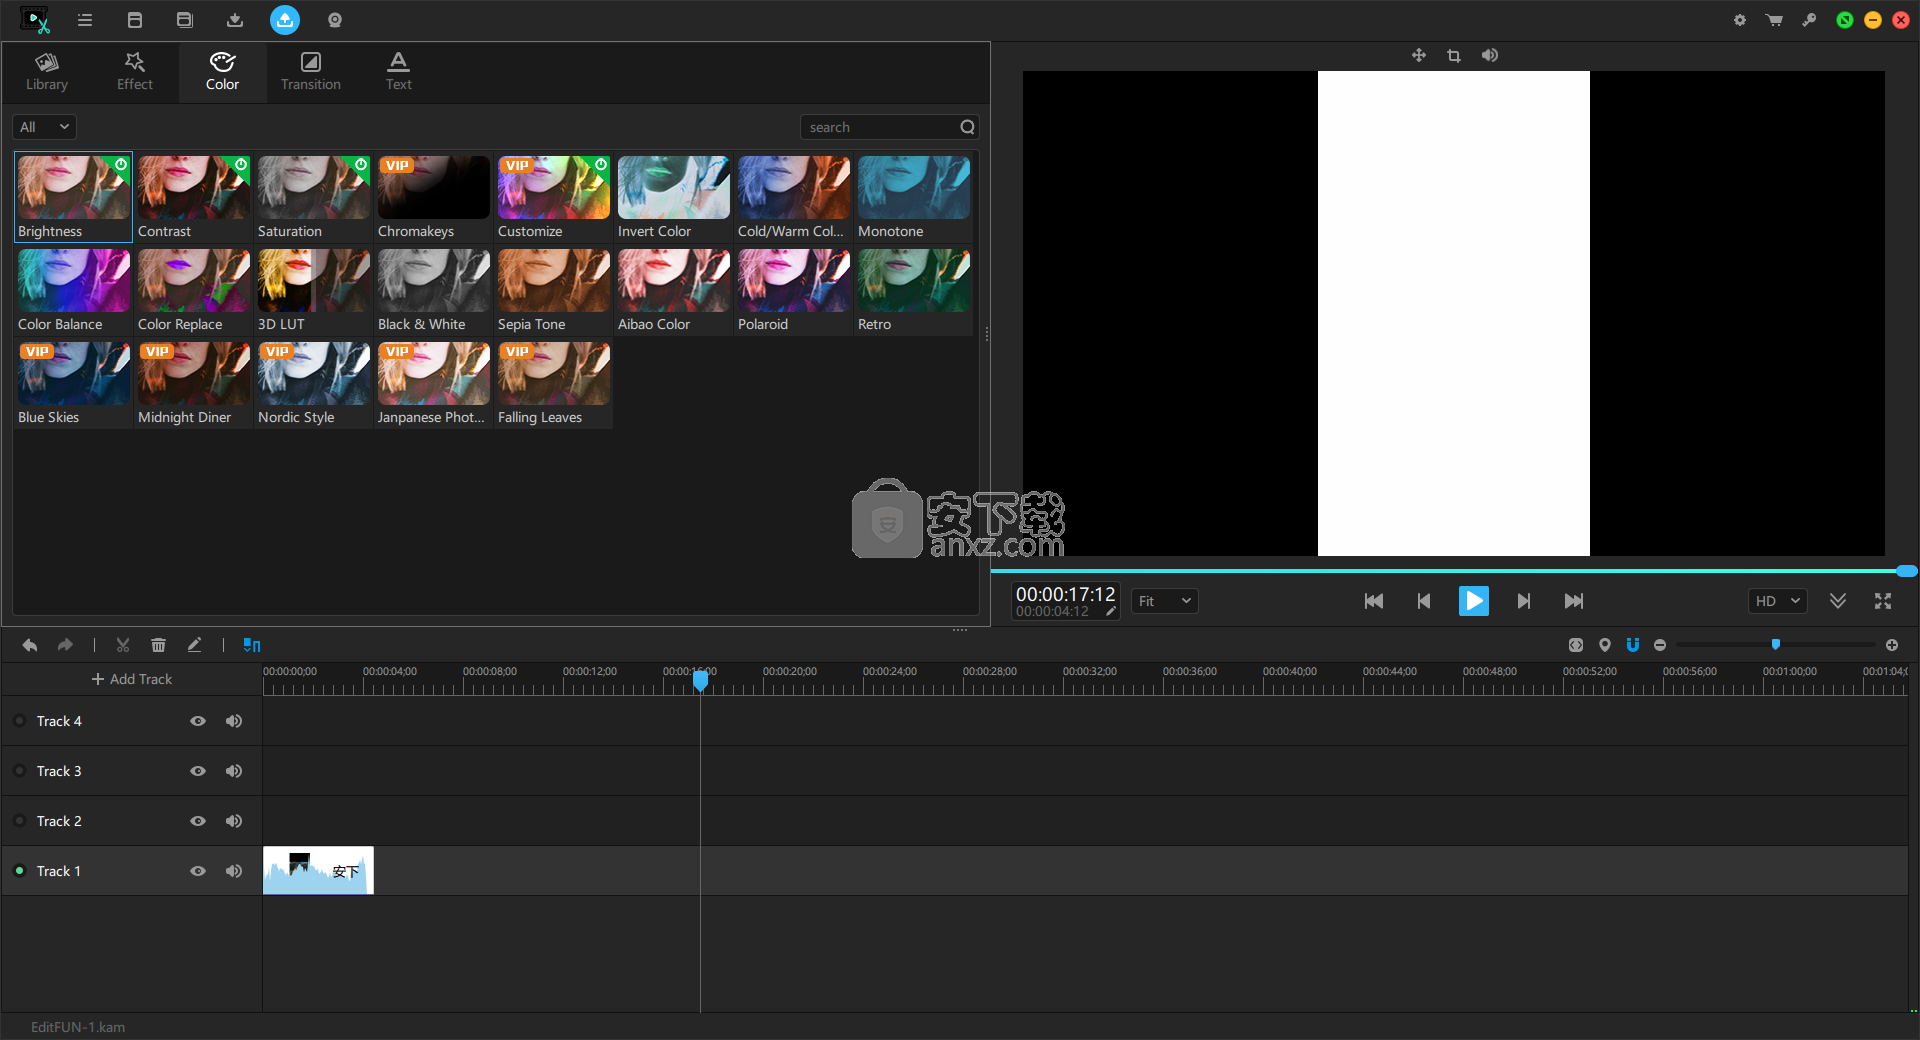
Task: Open the HD quality dropdown
Action: 1777,601
